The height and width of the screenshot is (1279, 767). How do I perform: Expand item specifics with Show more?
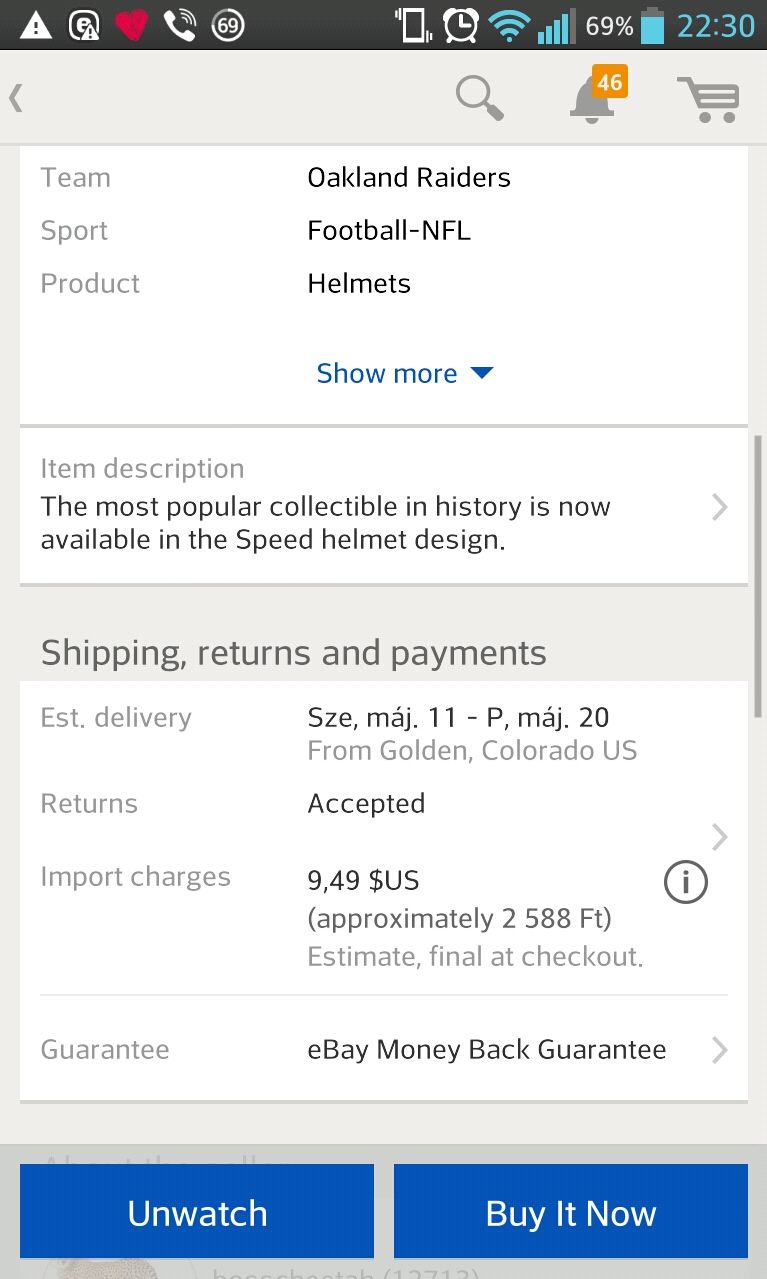click(x=404, y=373)
